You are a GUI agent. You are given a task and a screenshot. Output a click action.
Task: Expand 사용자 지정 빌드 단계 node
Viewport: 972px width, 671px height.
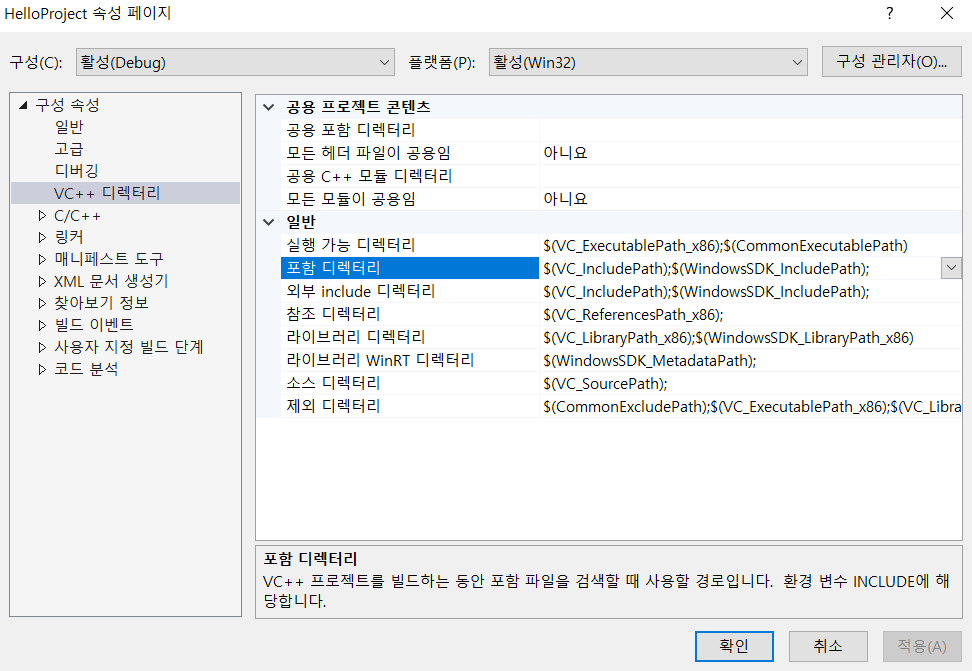(x=42, y=347)
